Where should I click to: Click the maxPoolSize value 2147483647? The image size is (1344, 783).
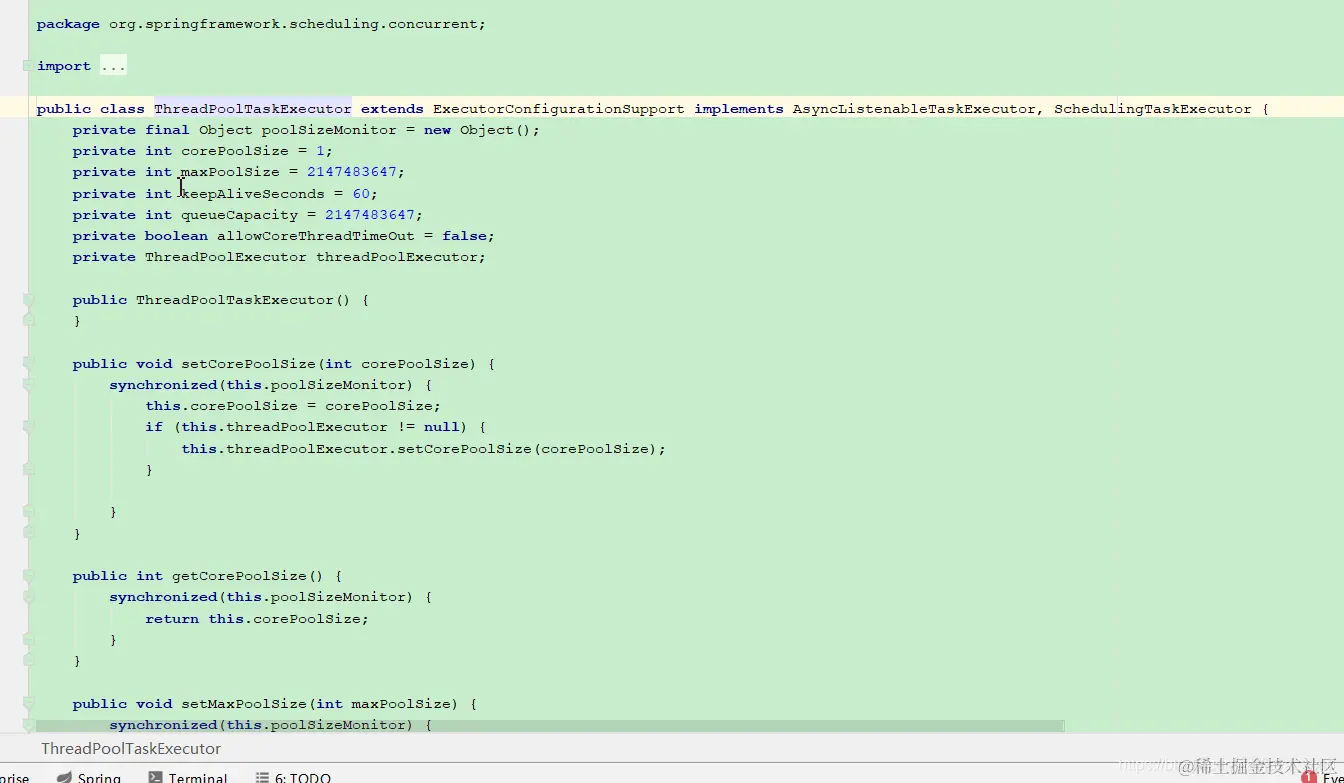click(352, 172)
